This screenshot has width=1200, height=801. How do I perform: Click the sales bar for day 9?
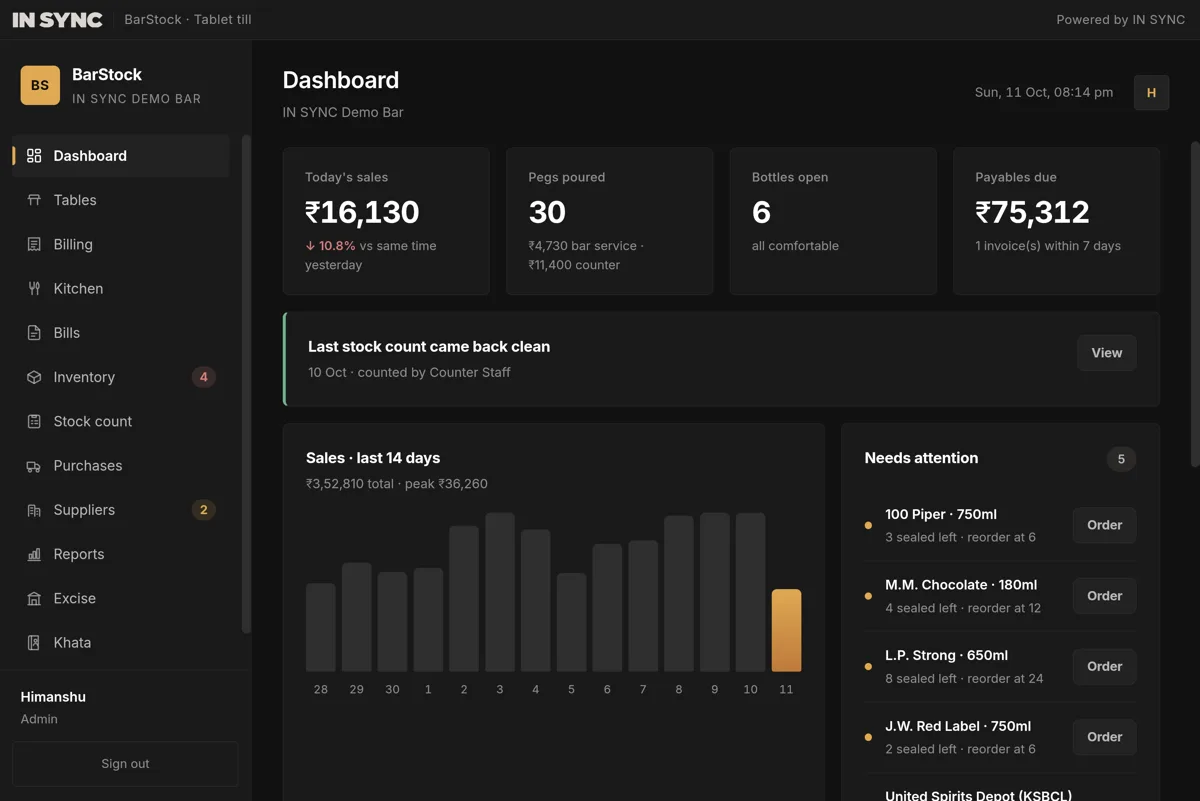[x=715, y=592]
